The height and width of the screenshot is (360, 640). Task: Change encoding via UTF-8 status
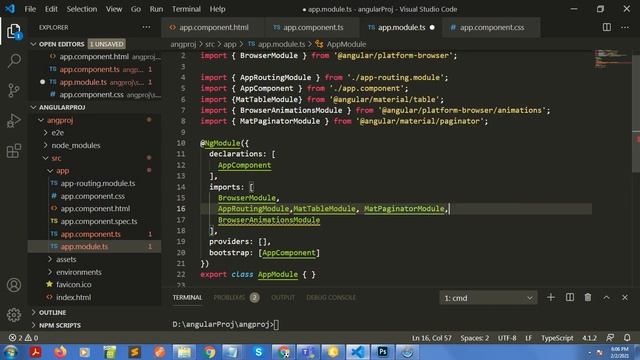[507, 338]
